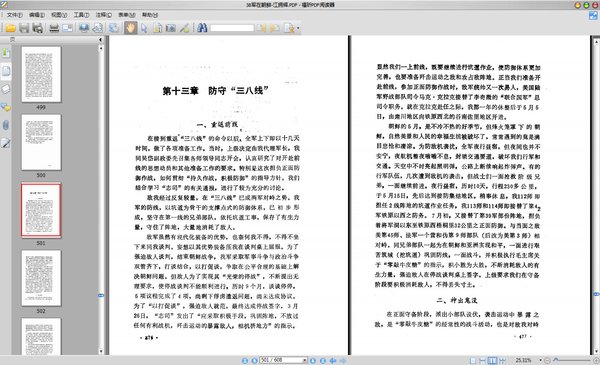This screenshot has width=600, height=365.
Task: Switch to single page view mode
Action: [x=473, y=360]
